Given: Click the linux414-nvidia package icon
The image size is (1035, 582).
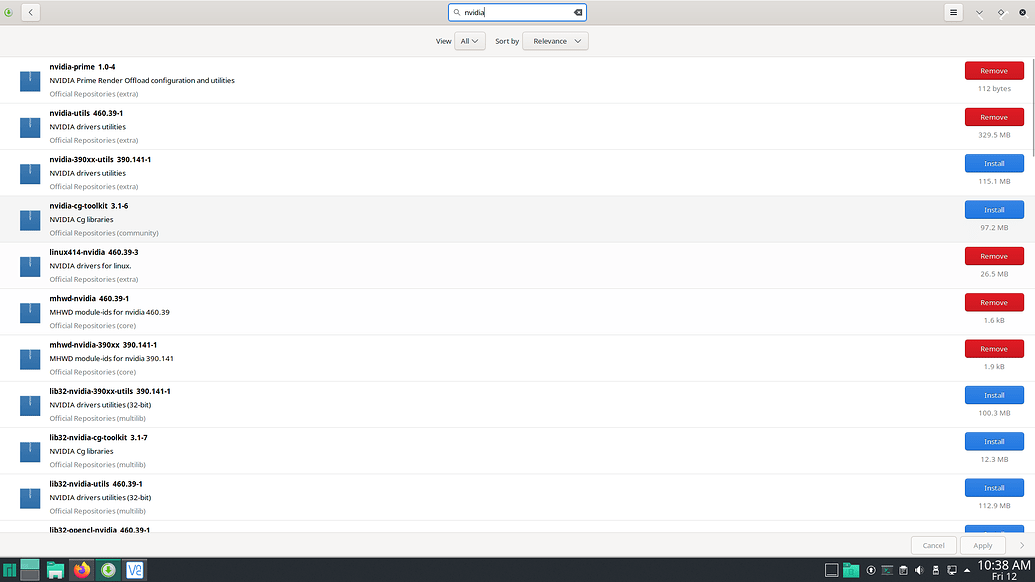Looking at the screenshot, I should (x=30, y=266).
